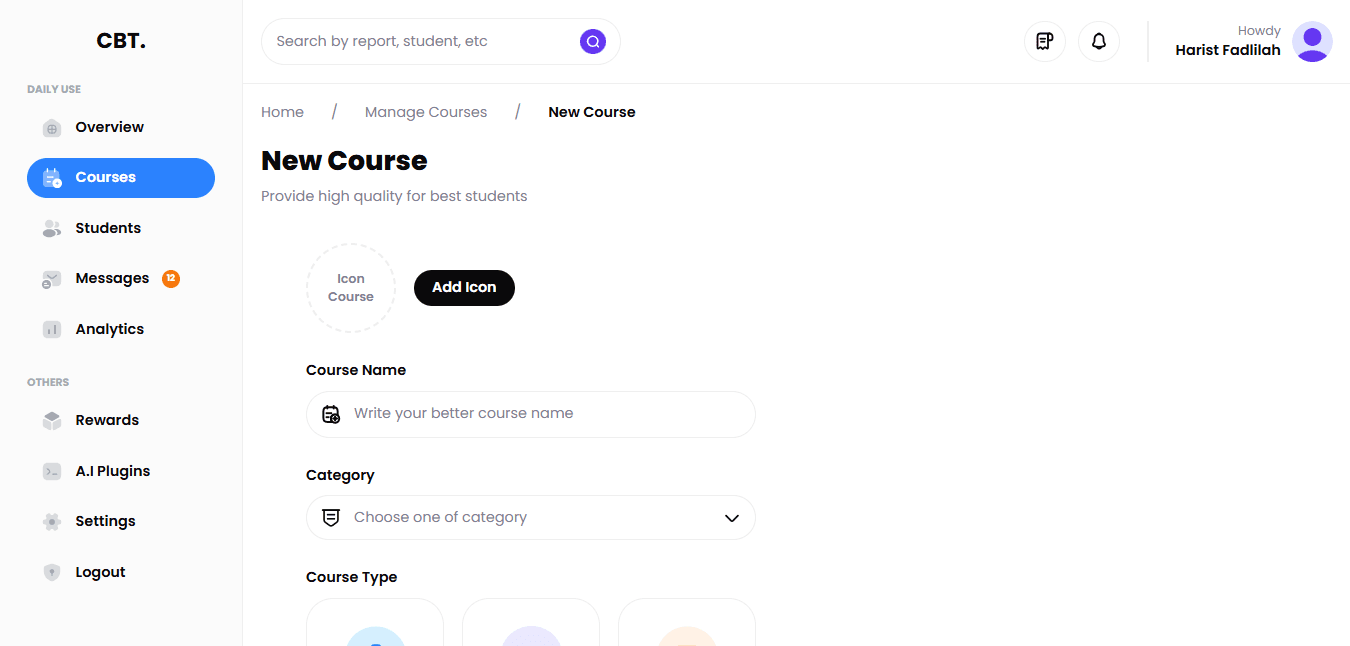Click the Settings gear icon in sidebar
The width and height of the screenshot is (1350, 646).
click(x=52, y=522)
